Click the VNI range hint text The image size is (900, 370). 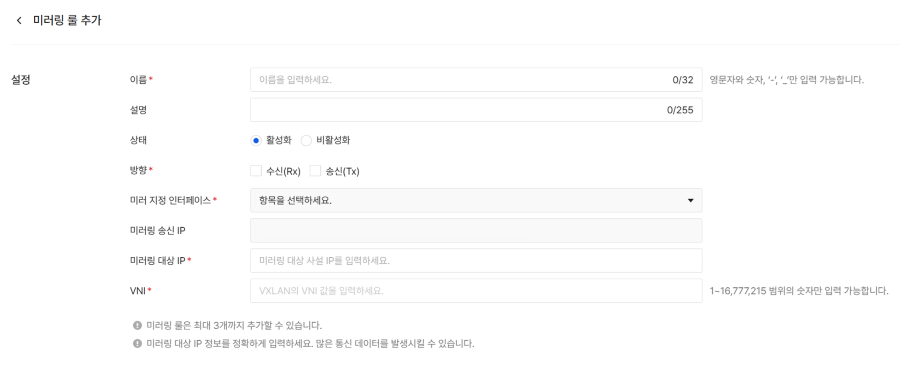(799, 291)
